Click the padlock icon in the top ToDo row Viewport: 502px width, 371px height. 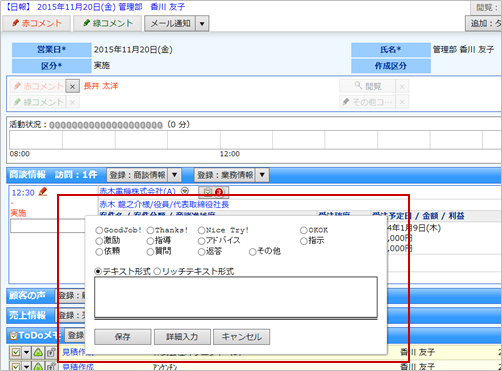coord(51,352)
